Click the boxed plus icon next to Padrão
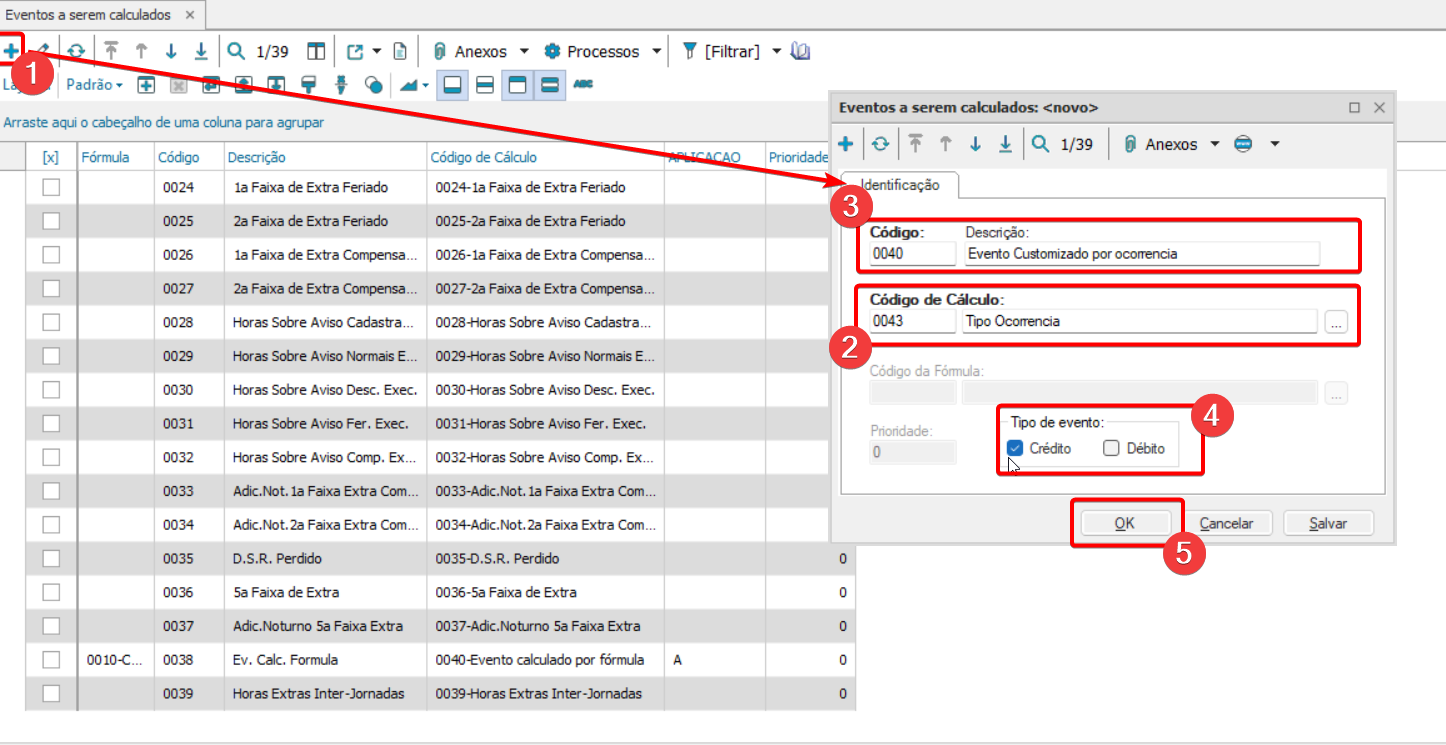Image resolution: width=1446 pixels, height=745 pixels. [x=146, y=85]
